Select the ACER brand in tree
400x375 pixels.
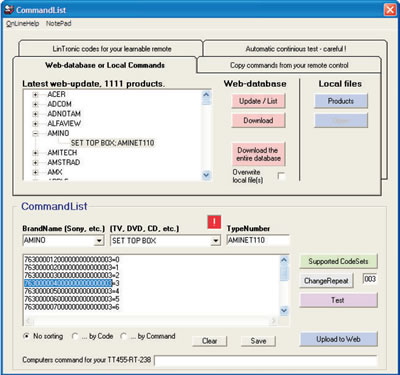(56, 94)
